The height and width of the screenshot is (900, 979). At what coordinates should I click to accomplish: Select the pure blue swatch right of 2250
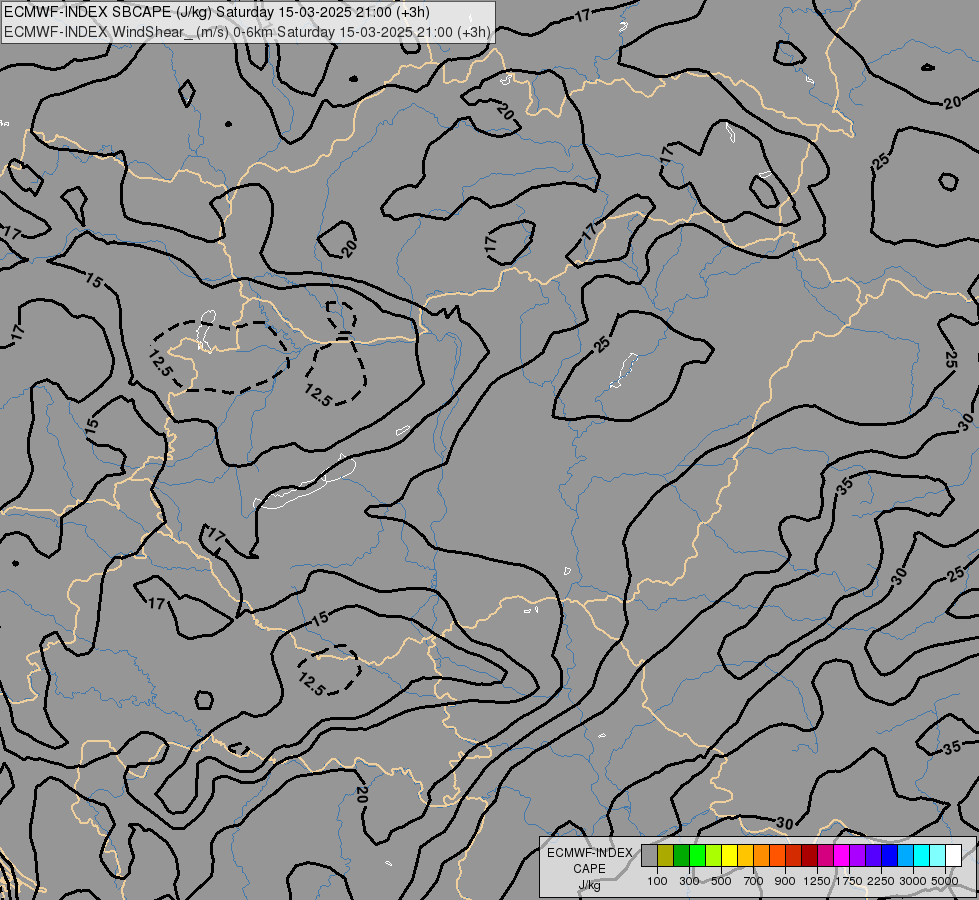890,855
